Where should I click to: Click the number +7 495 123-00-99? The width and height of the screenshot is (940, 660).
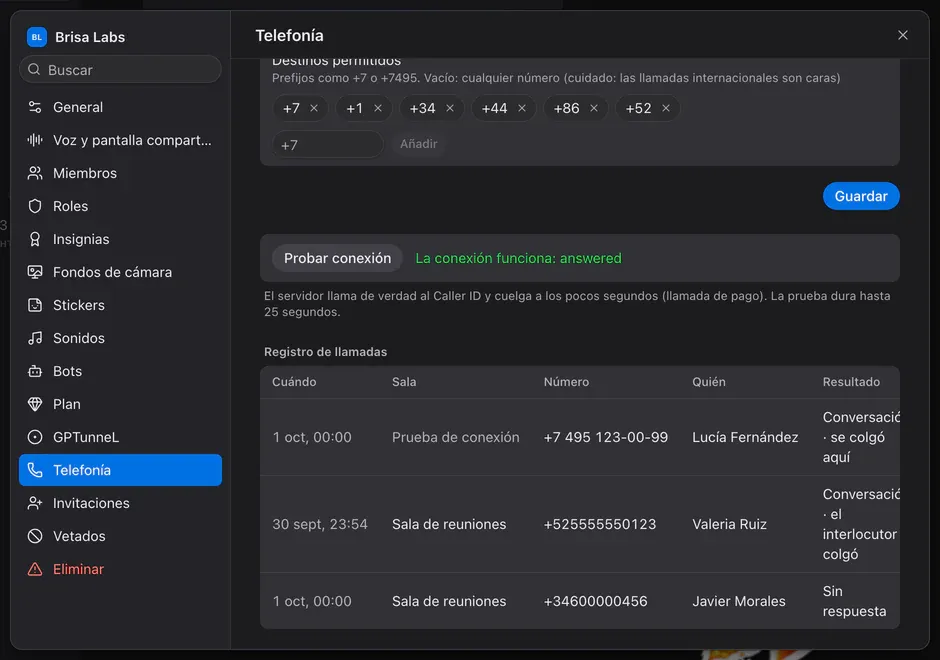pos(605,438)
